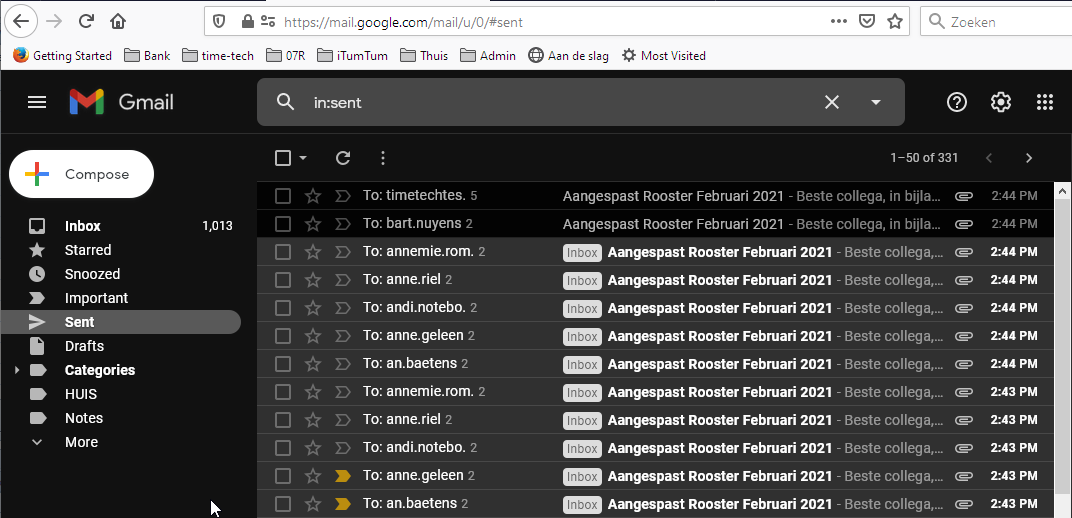Open email to bart.nuyens Aangespast Rooster
Image resolution: width=1072 pixels, height=518 pixels.
[656, 223]
